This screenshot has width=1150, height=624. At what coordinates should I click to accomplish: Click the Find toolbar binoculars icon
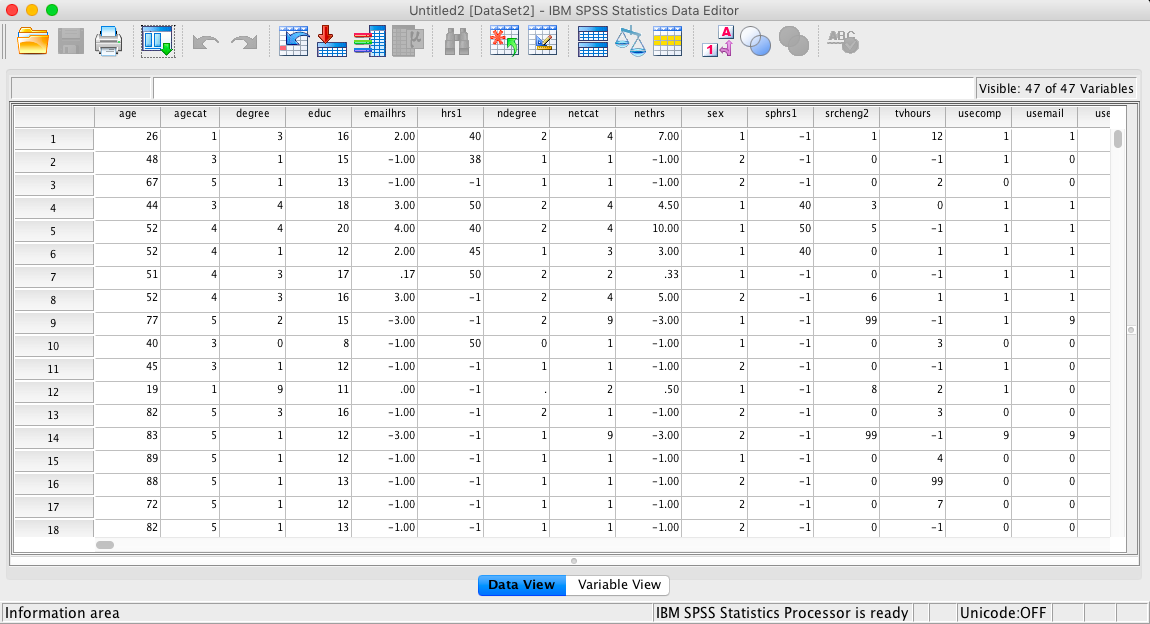click(x=455, y=41)
